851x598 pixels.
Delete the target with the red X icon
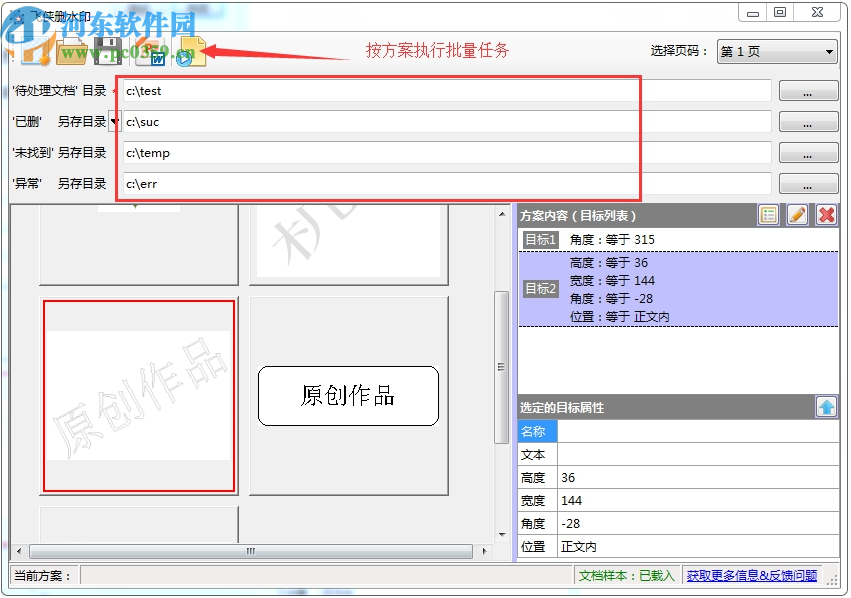tap(826, 215)
